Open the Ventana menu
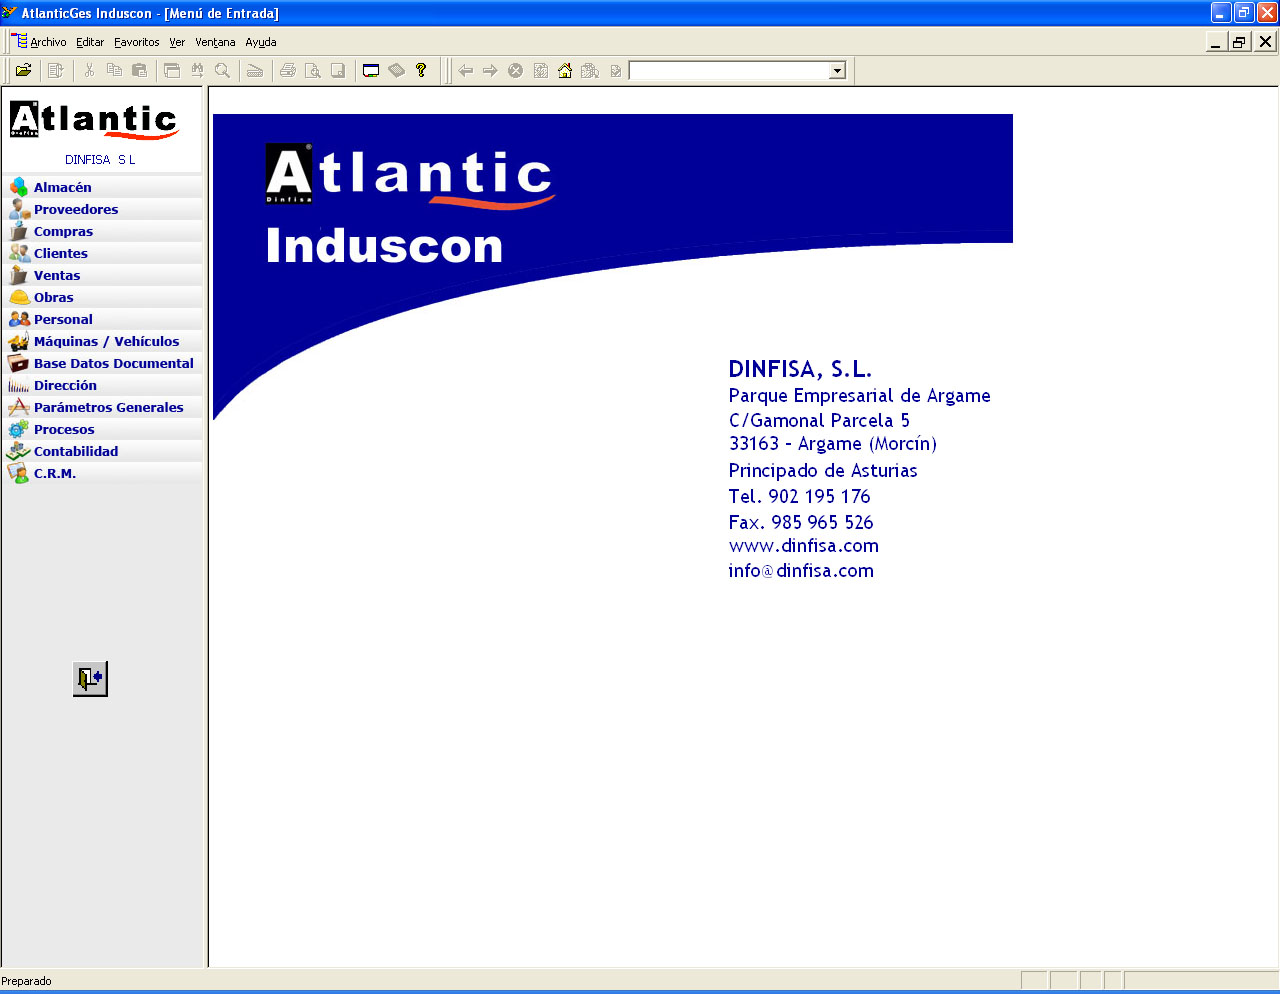The image size is (1280, 994). coord(215,42)
